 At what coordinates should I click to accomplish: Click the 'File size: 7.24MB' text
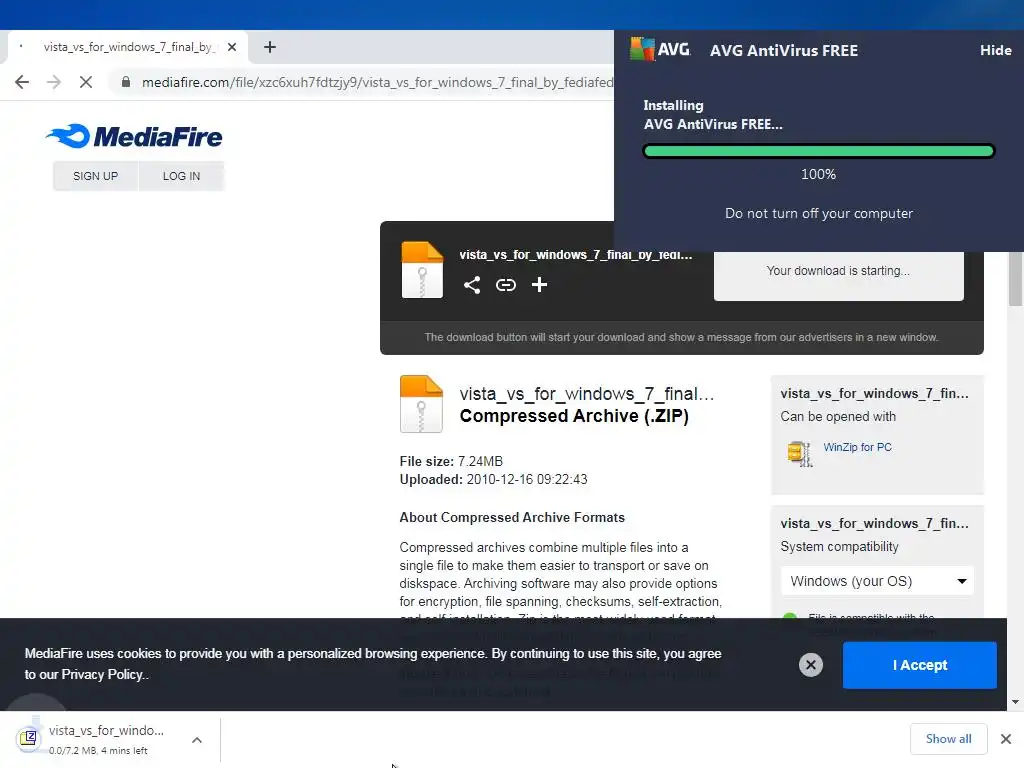[451, 462]
